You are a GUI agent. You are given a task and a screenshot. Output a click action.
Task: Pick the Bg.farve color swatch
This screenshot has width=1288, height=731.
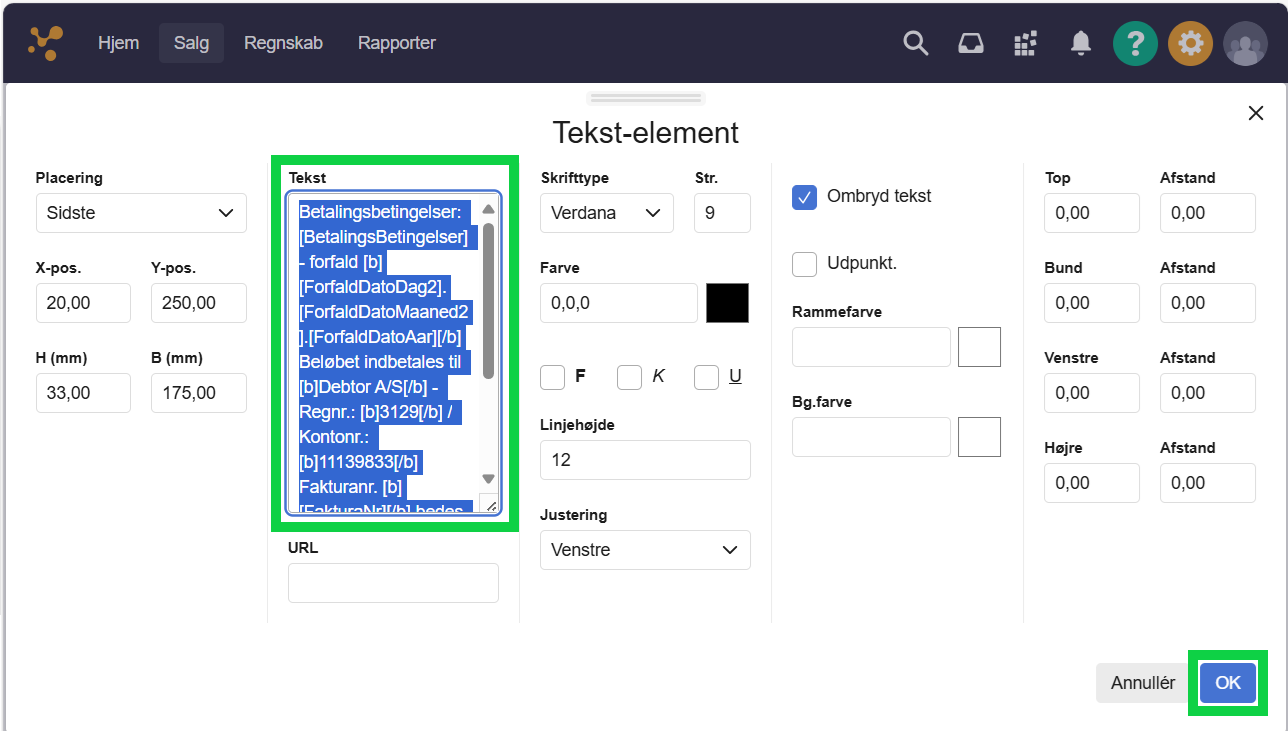click(979, 437)
